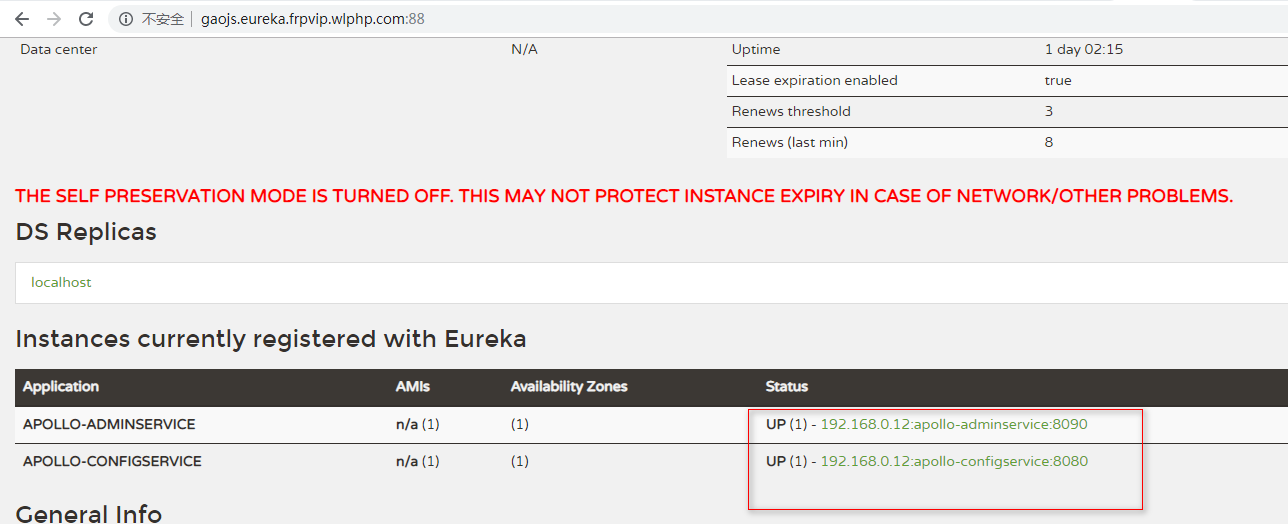This screenshot has height=524, width=1288.
Task: Select APOLLO-CONFIGSERVICE application name
Action: (112, 461)
